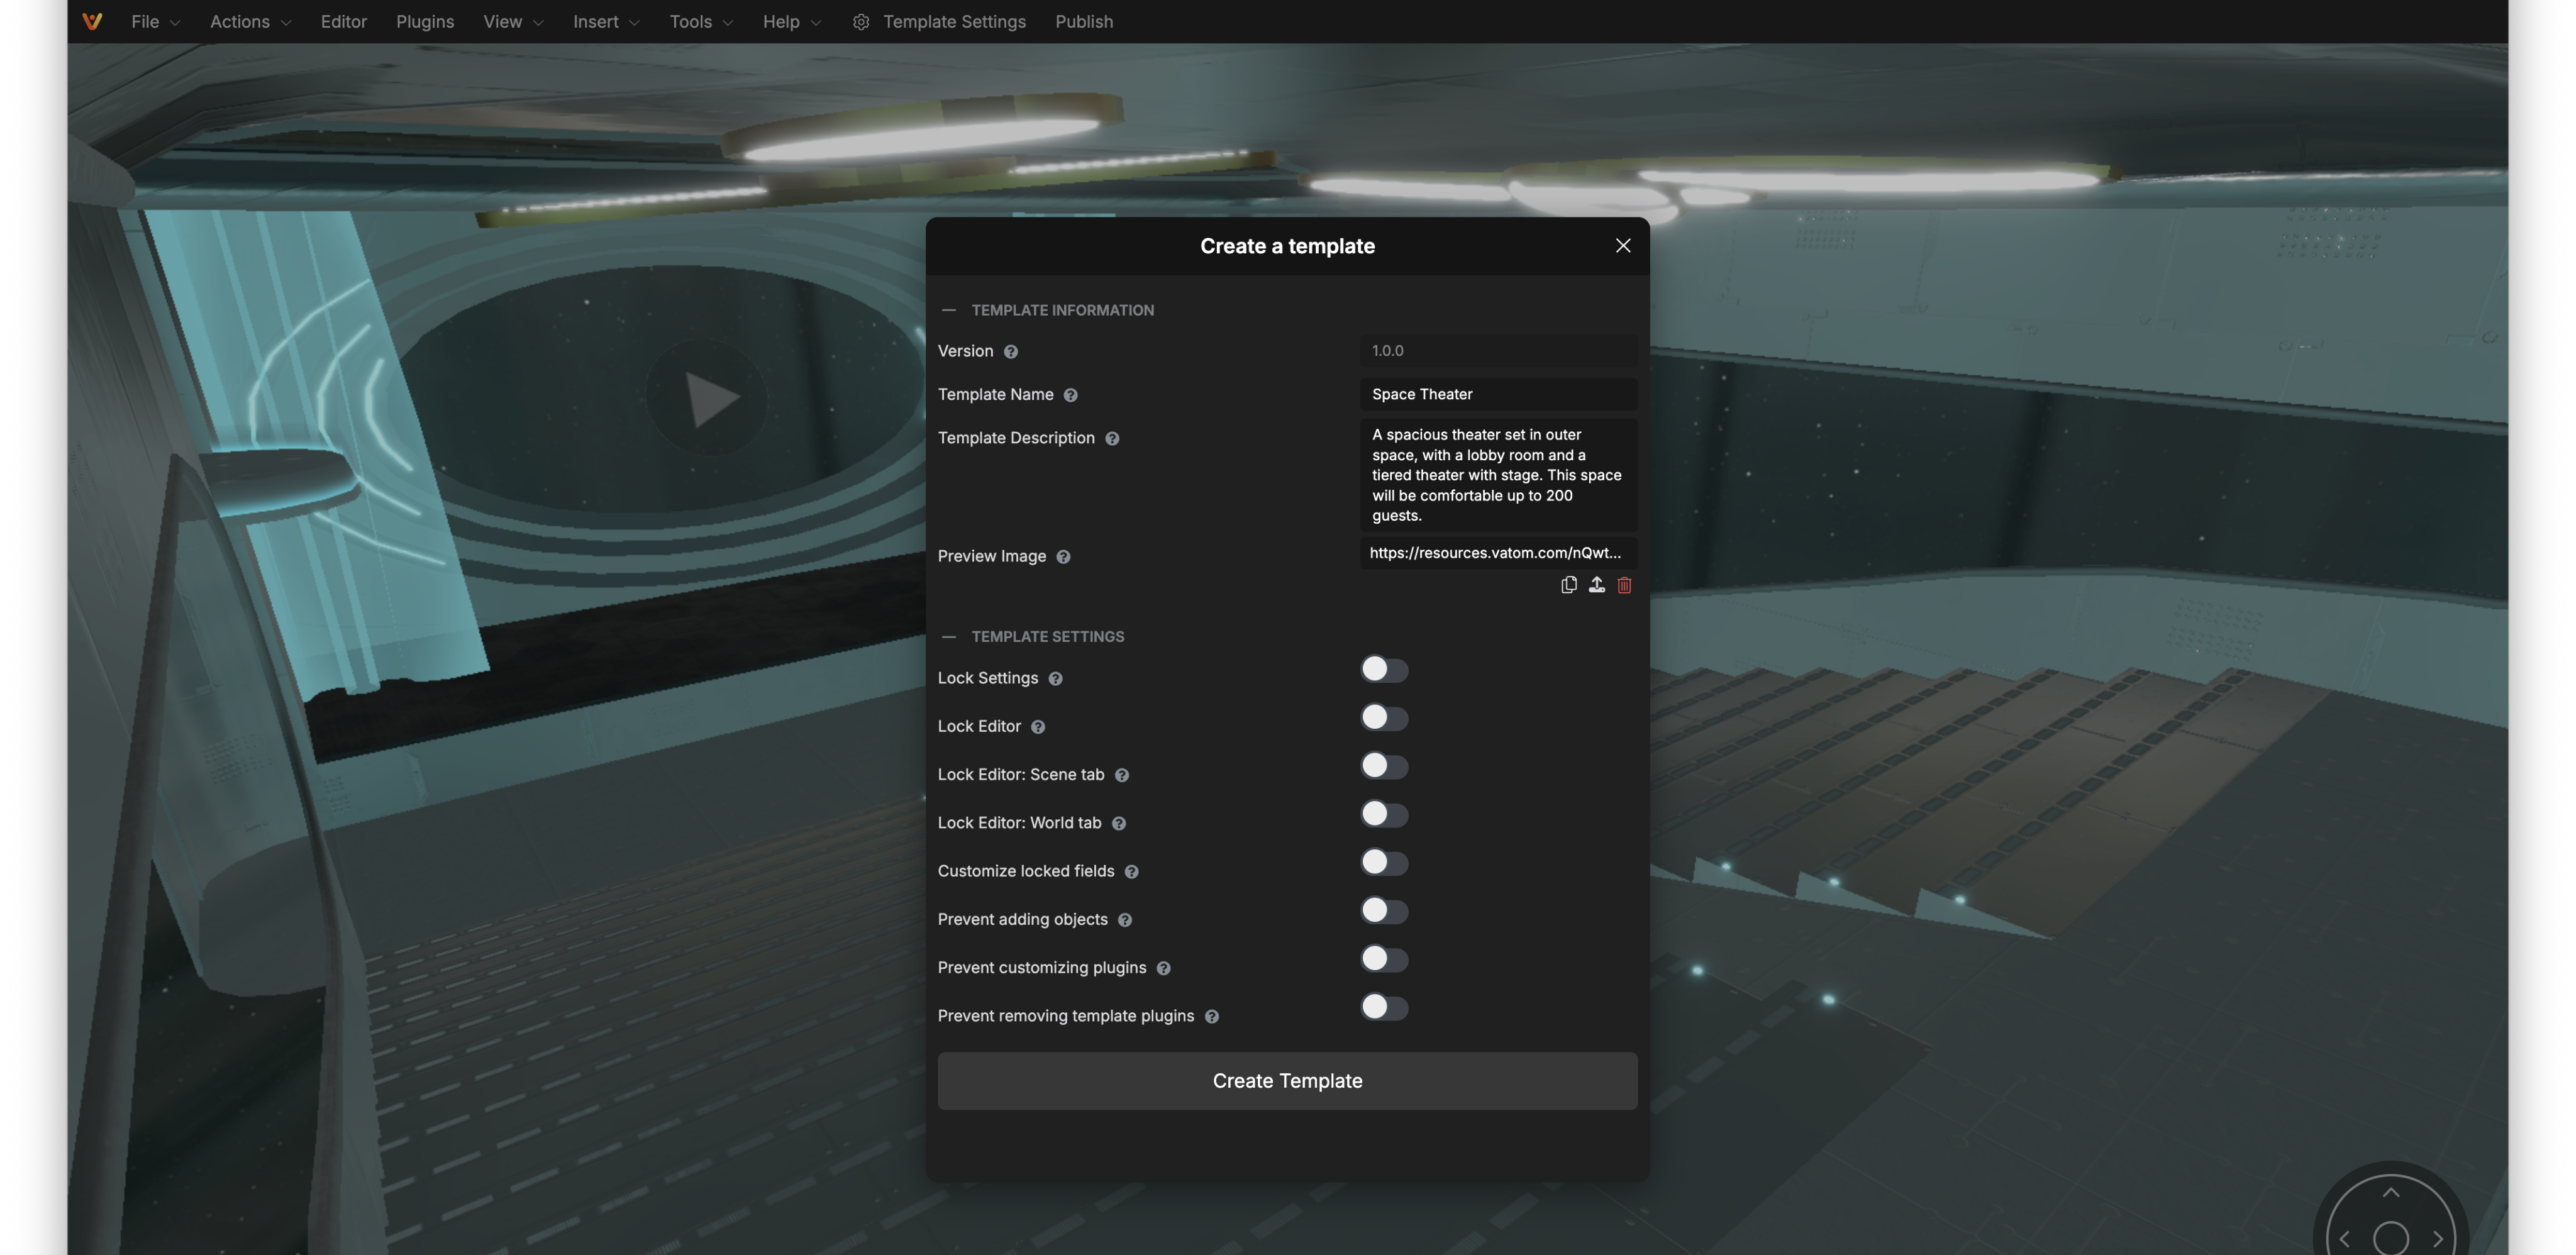Image resolution: width=2576 pixels, height=1255 pixels.
Task: Open the Actions dropdown menu
Action: pyautogui.click(x=250, y=22)
